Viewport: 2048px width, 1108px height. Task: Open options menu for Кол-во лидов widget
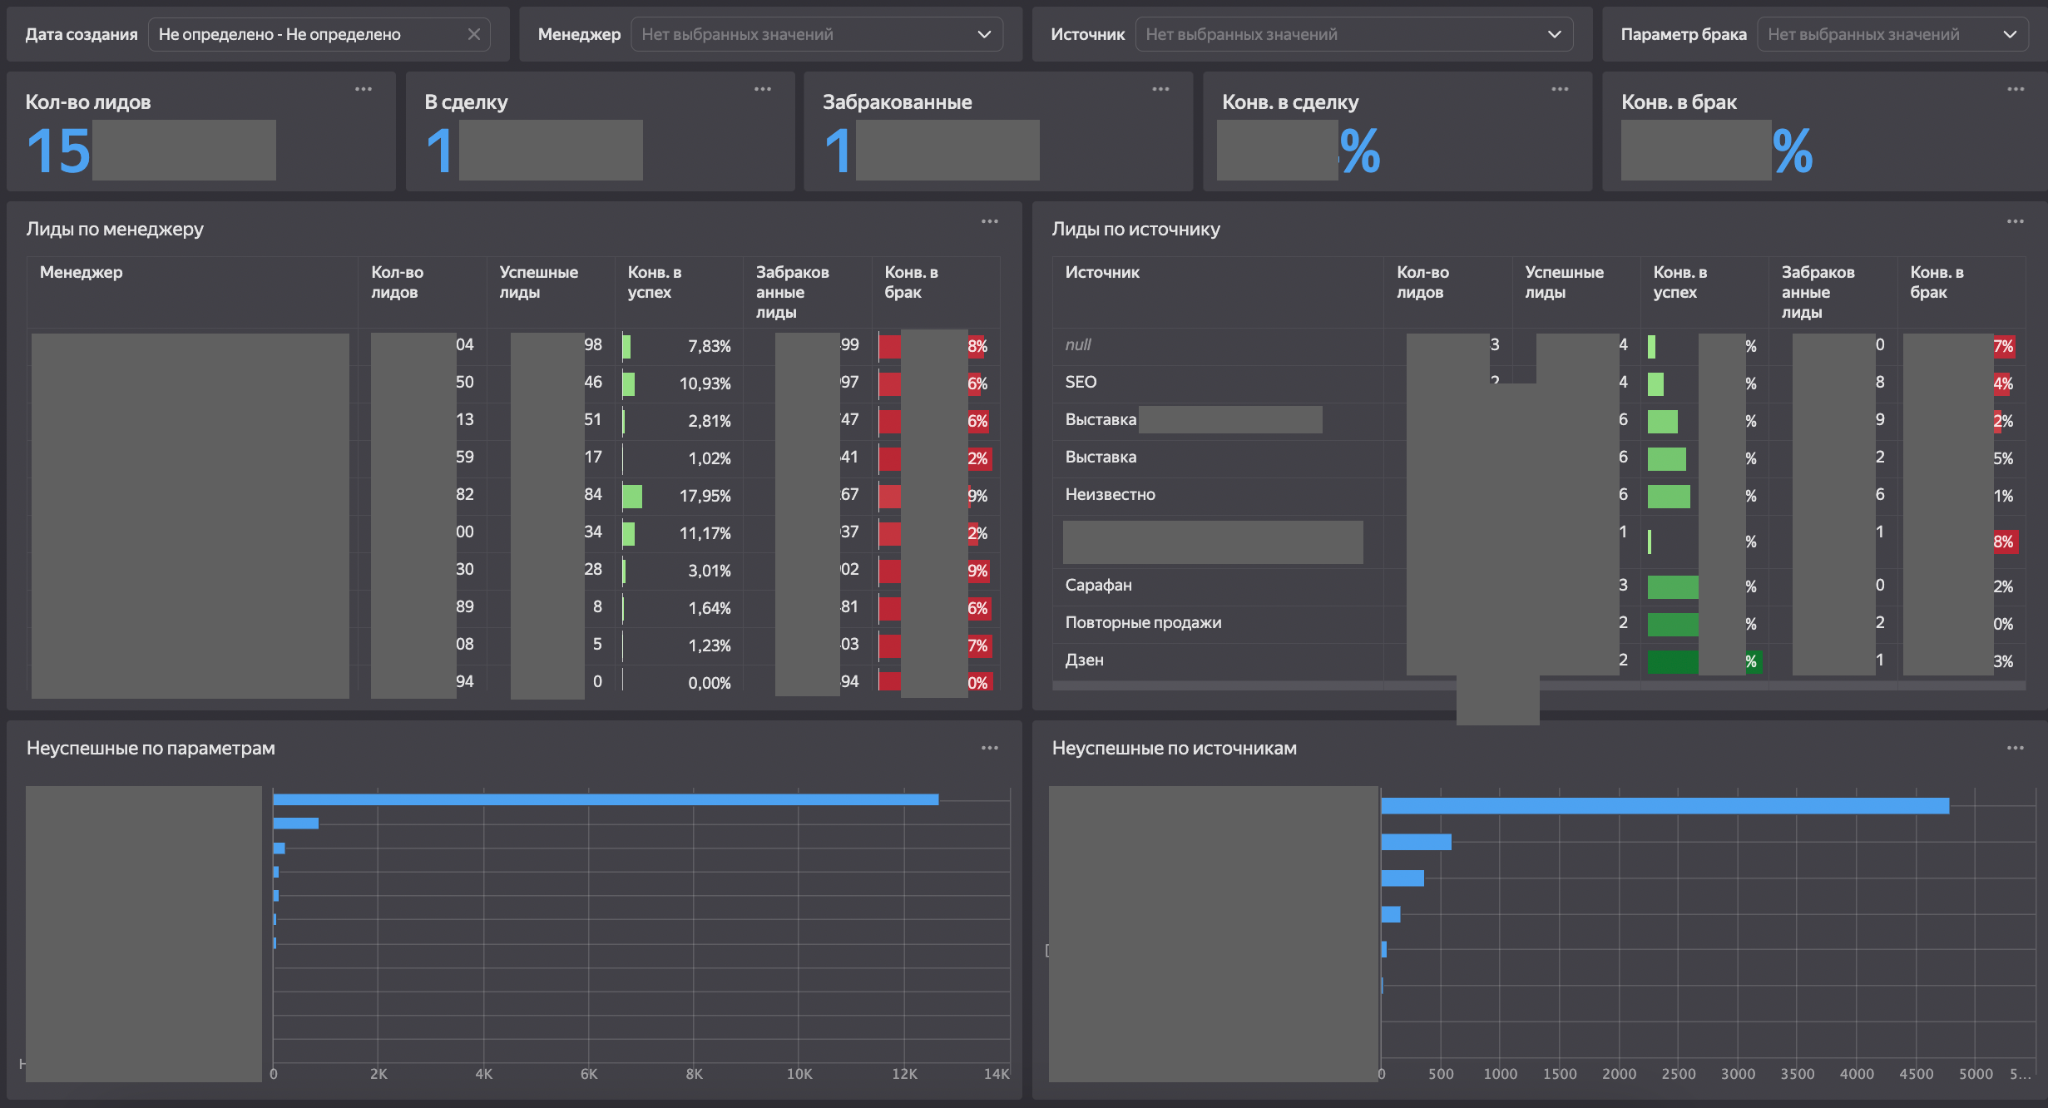click(x=363, y=89)
